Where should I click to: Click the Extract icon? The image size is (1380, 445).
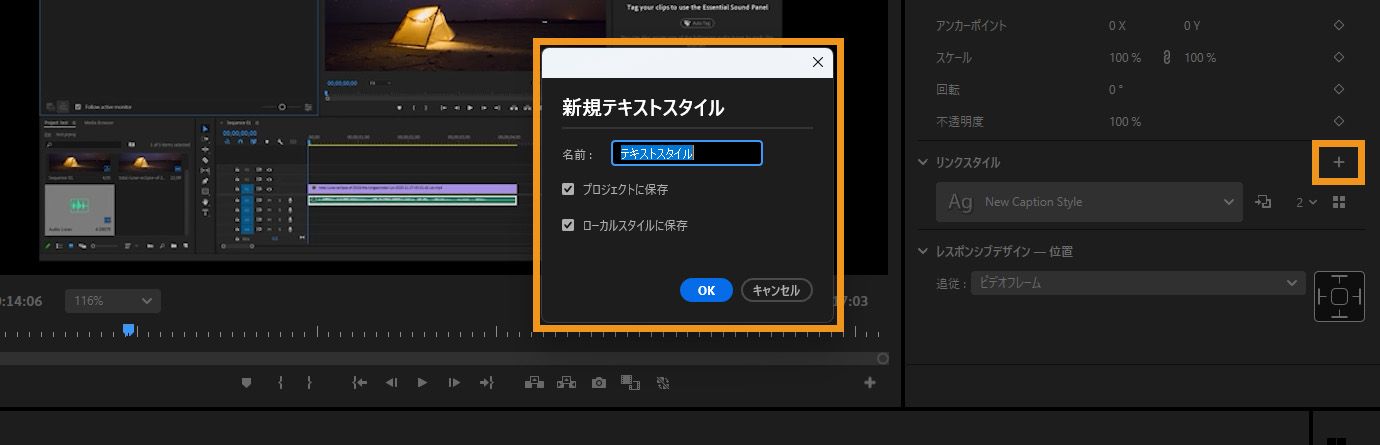567,382
